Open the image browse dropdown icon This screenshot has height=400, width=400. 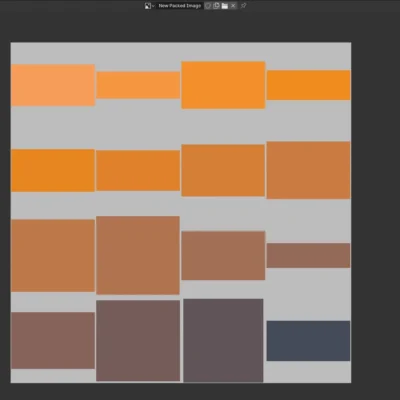(x=150, y=6)
